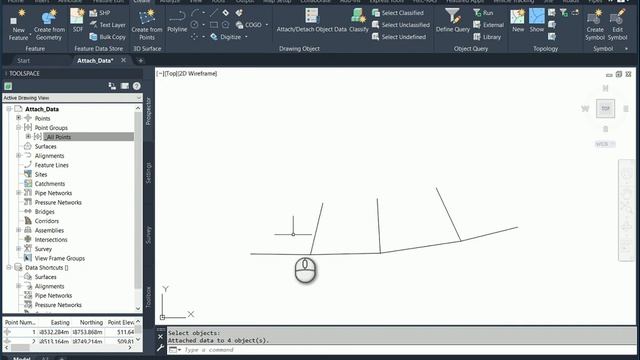This screenshot has width=640, height=360.
Task: Select the Polyline tool
Action: (x=177, y=21)
